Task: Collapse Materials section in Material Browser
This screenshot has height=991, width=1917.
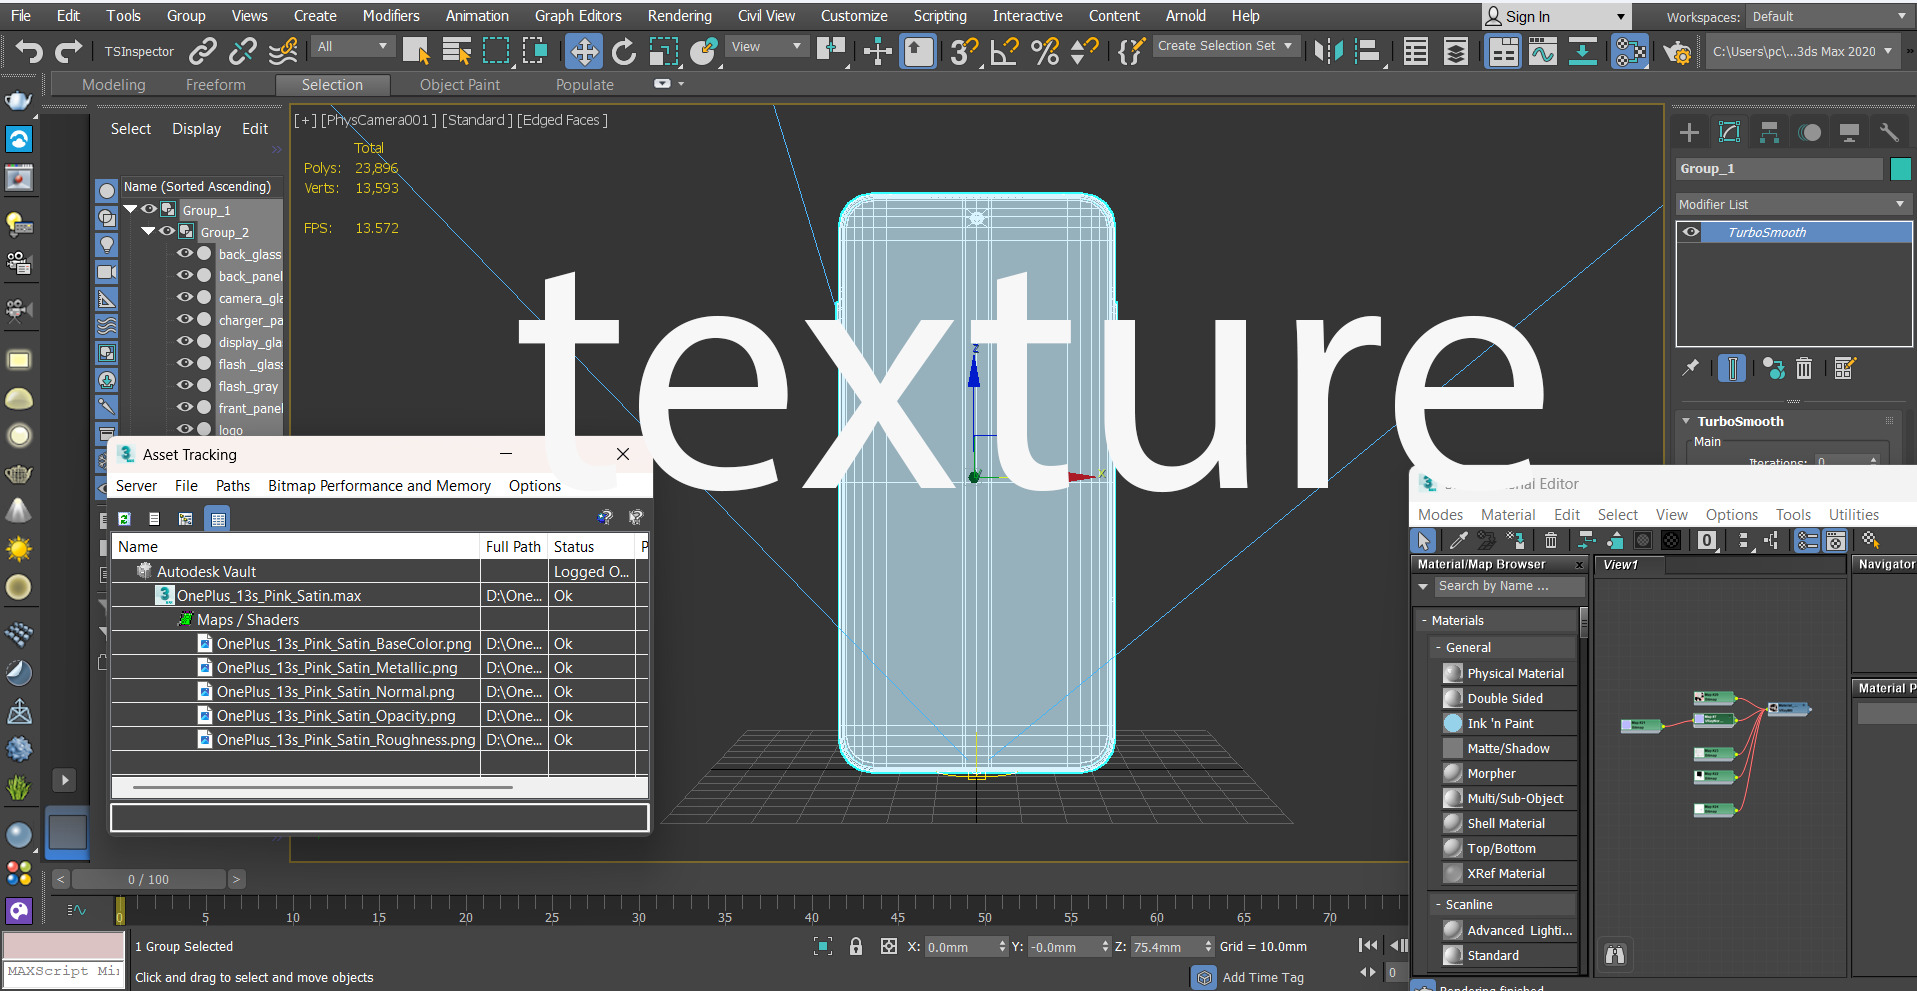Action: click(x=1424, y=621)
